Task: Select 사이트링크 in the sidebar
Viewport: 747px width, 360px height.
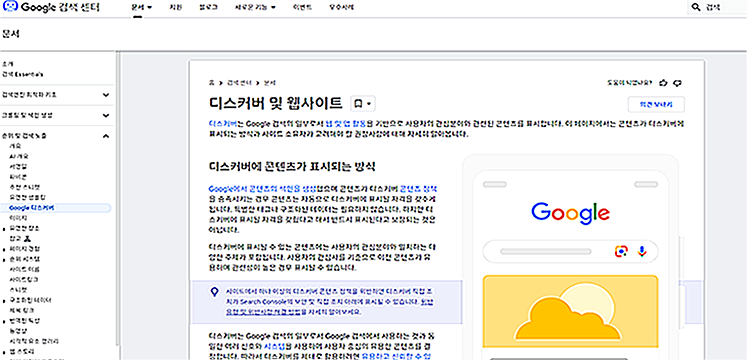Action: pos(24,280)
